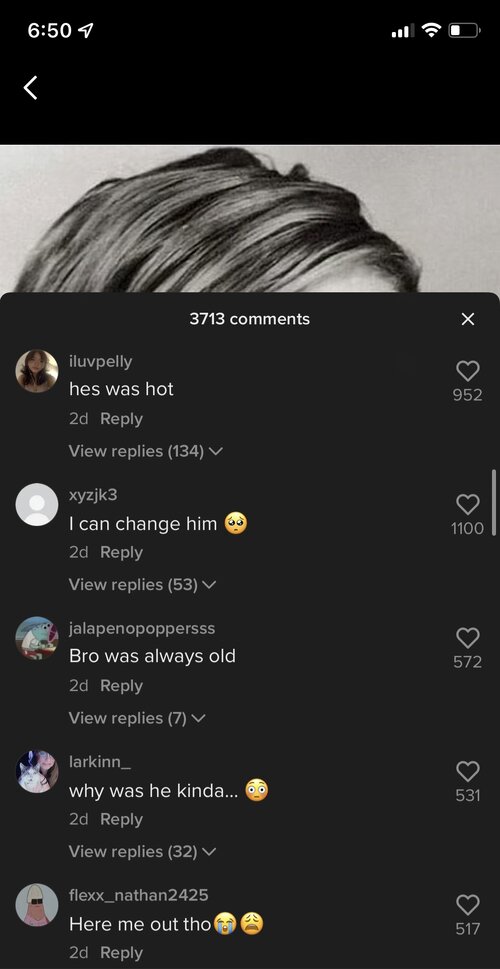Like the 'Bro was always old' comment
This screenshot has width=500, height=969.
468,637
